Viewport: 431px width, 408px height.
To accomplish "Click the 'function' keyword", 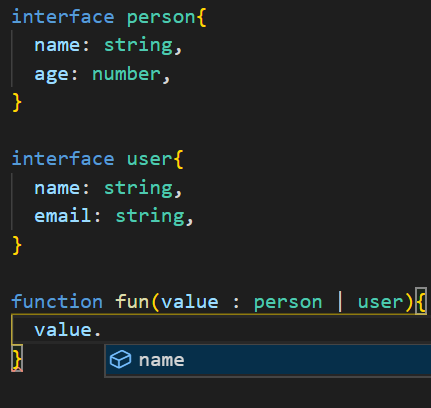I will point(57,301).
